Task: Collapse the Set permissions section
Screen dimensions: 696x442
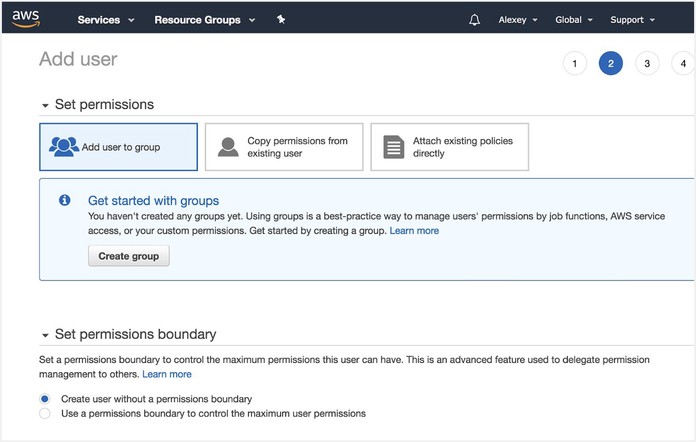Action: point(45,105)
